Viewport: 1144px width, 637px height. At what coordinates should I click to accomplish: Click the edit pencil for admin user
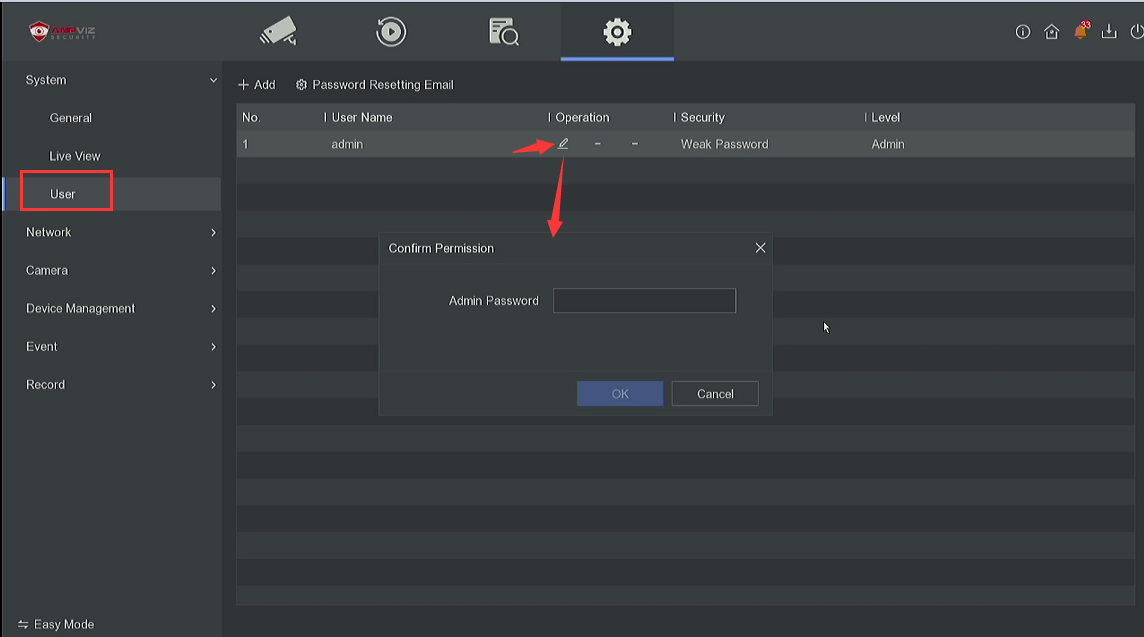coord(563,144)
